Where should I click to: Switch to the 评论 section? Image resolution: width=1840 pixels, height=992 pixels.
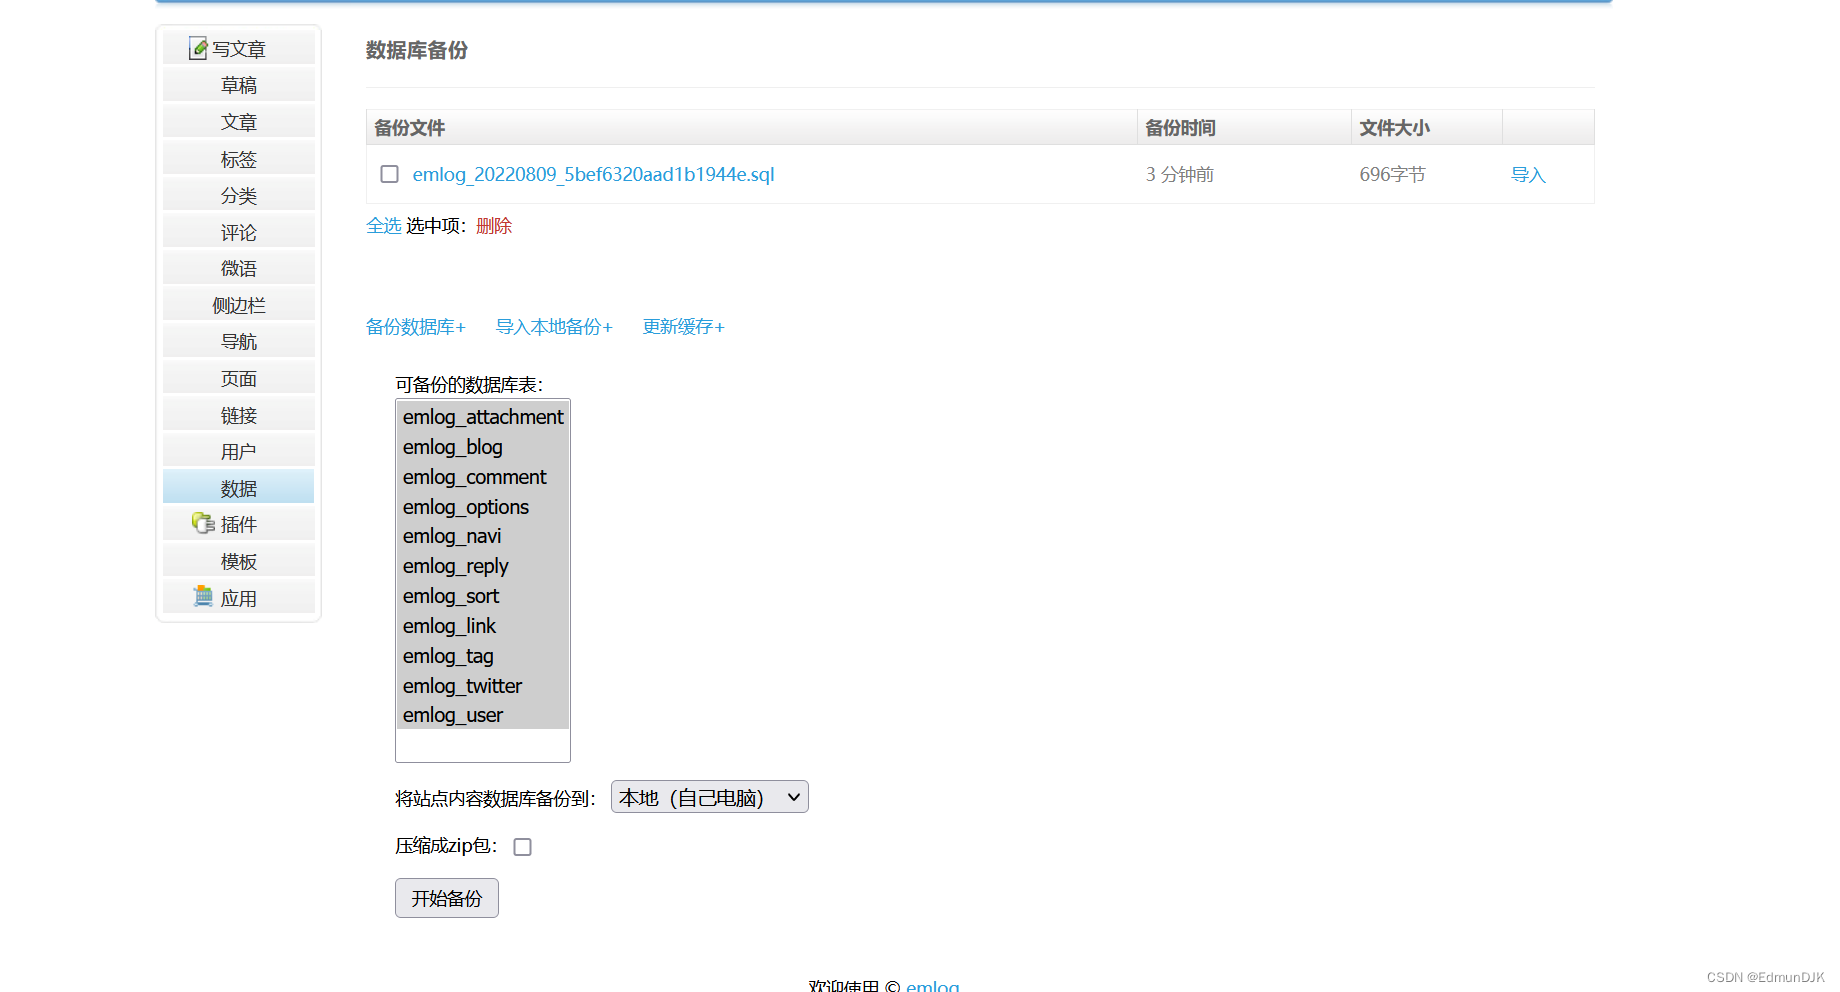tap(239, 231)
